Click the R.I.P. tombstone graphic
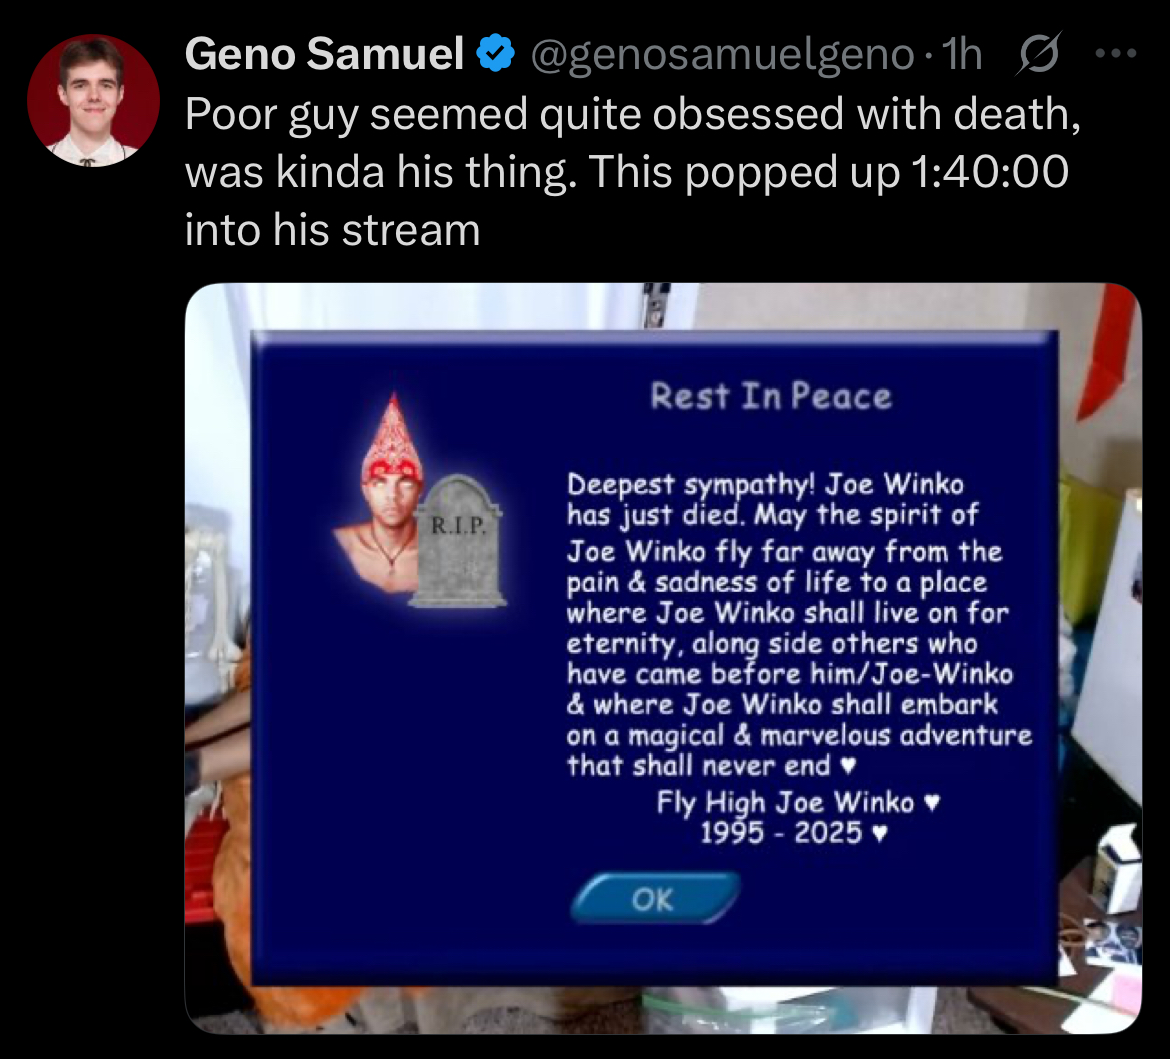1170x1059 pixels. (x=458, y=542)
